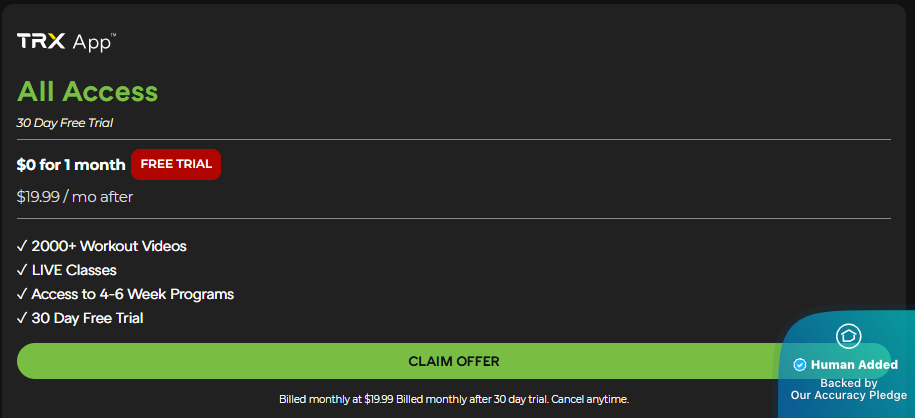Click checkmark beside Access to 4-6 Week Programs
The width and height of the screenshot is (915, 418).
click(x=22, y=294)
